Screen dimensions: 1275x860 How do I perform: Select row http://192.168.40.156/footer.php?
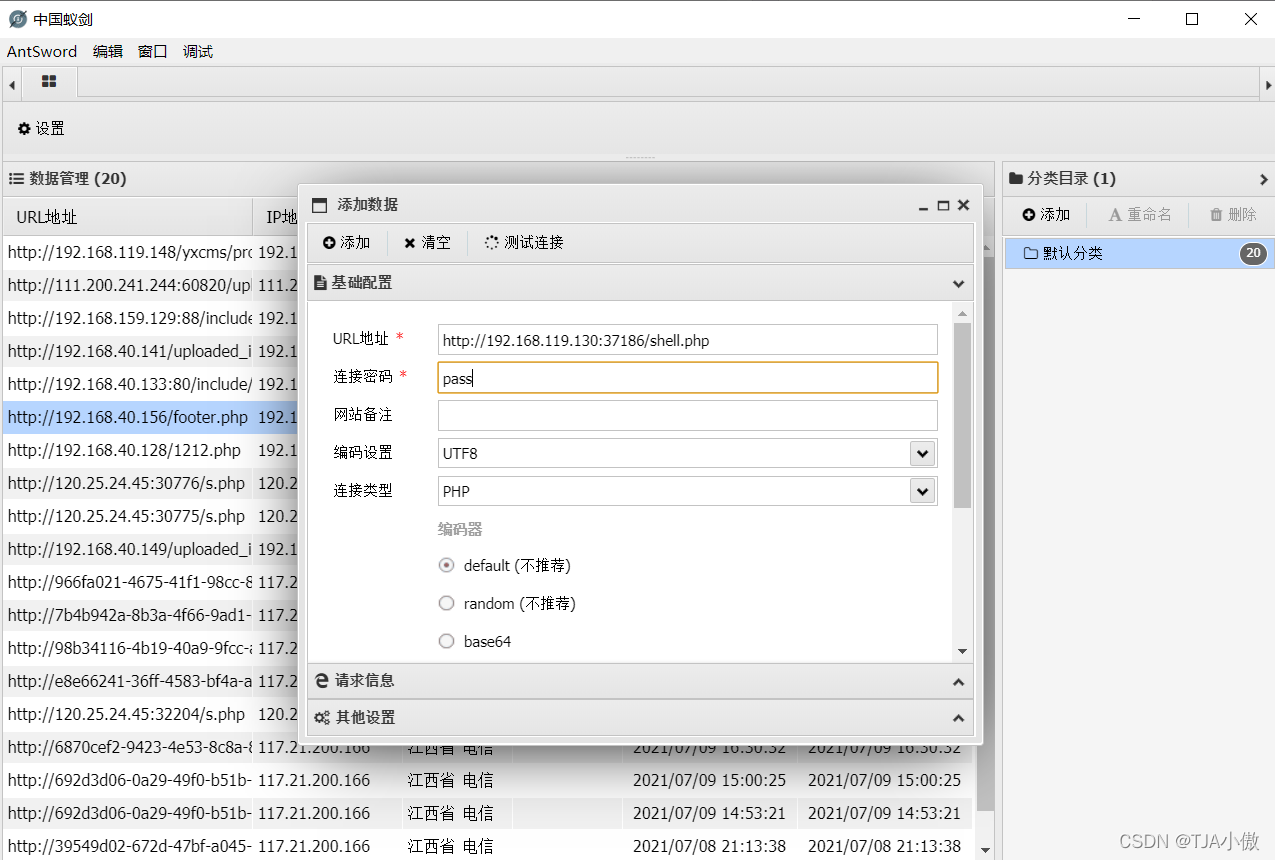coord(150,417)
